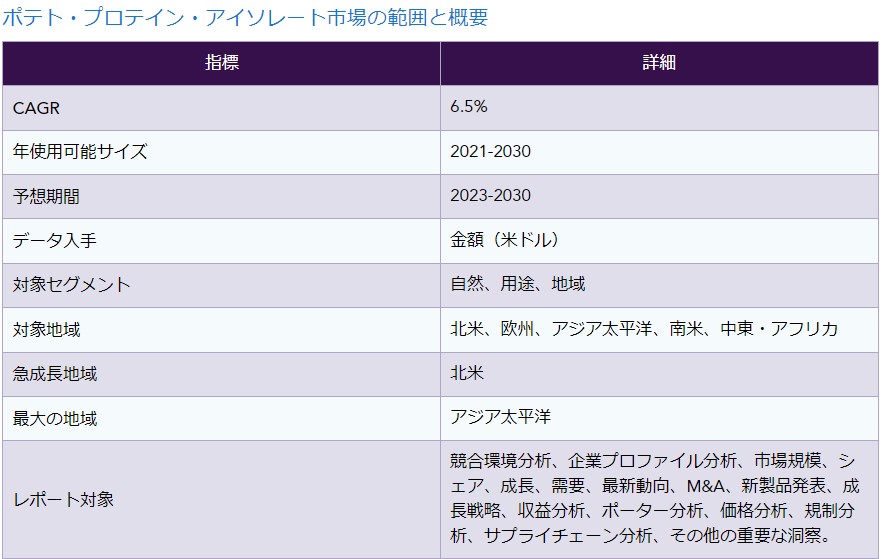Click the regions list starting with 北米、欧州

644,329
